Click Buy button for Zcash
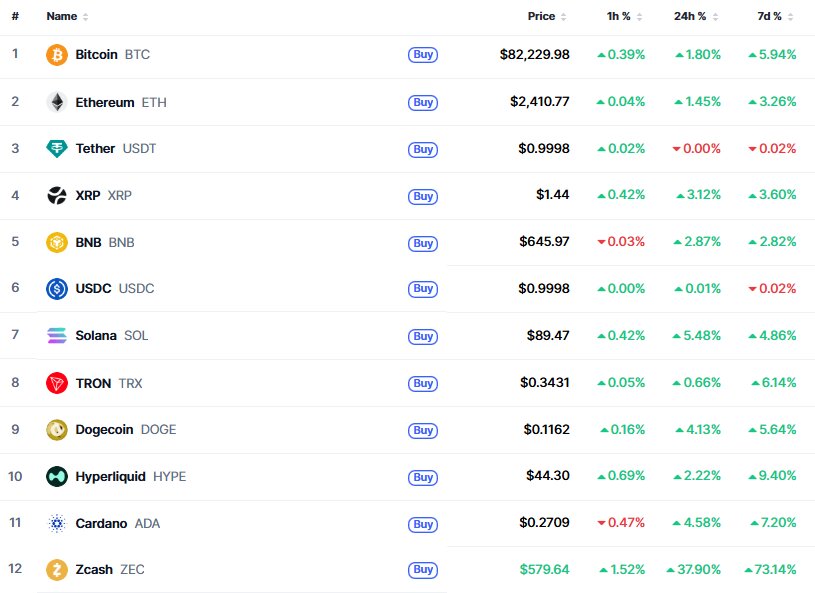815x593 pixels. (423, 570)
